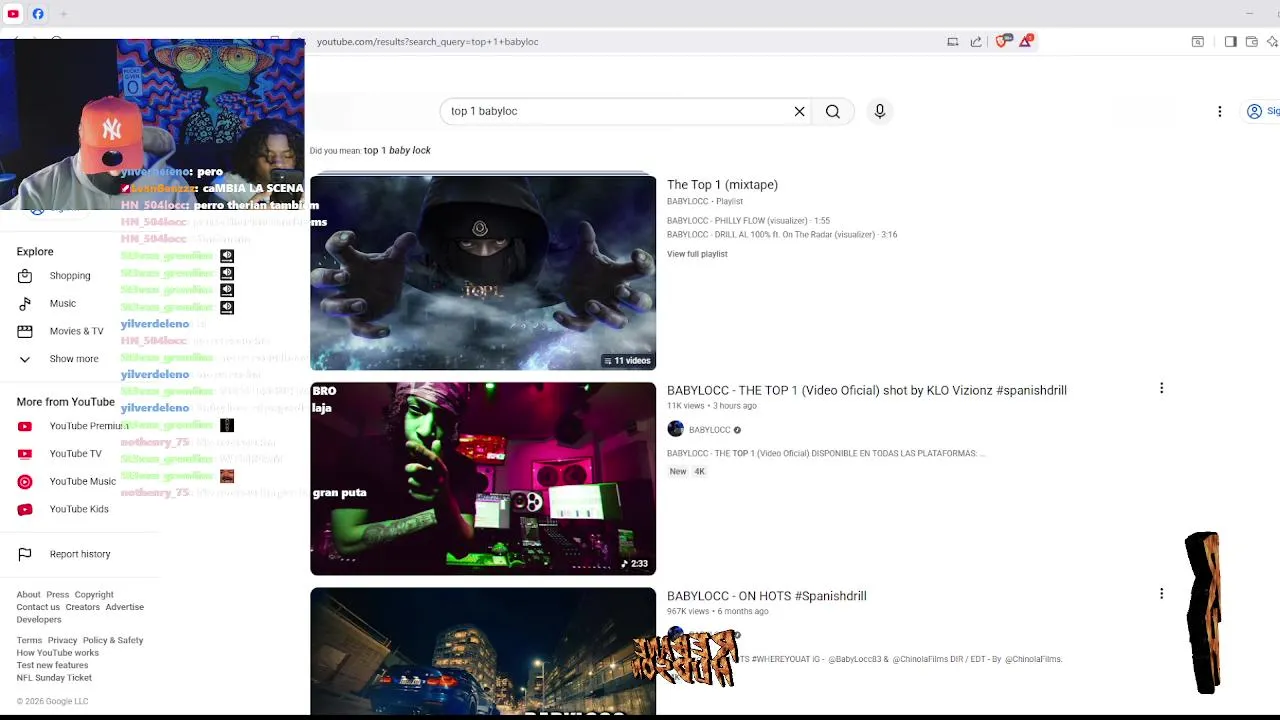Open Music in Explore sidebar

[63, 304]
